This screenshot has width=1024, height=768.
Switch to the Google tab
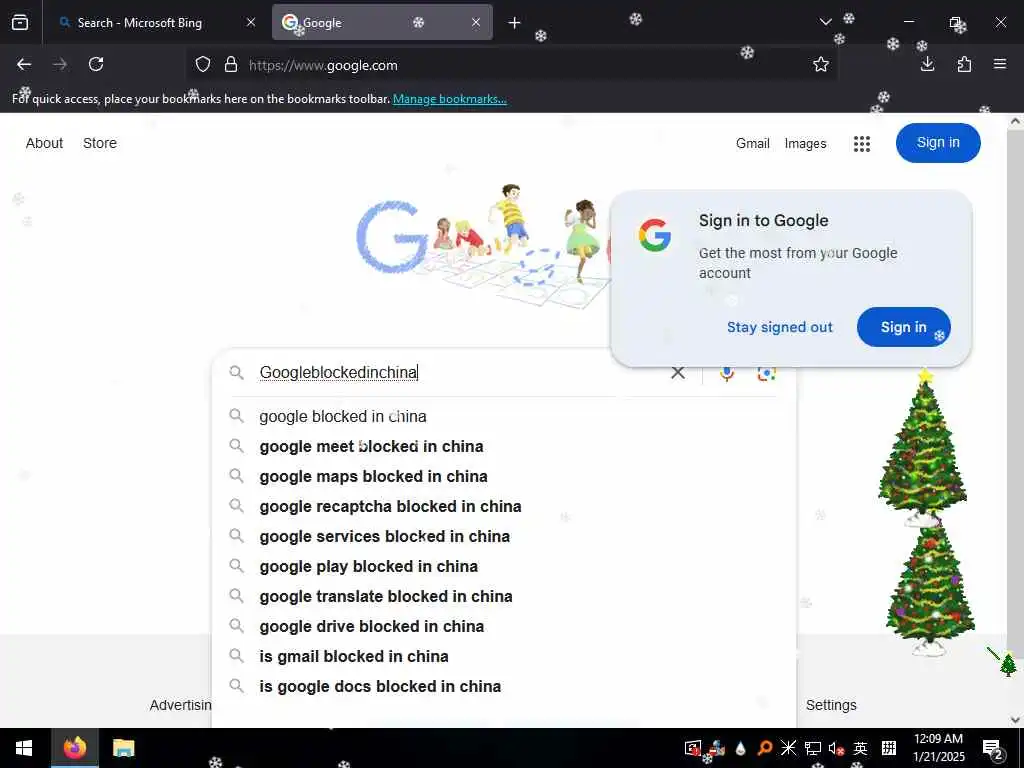[382, 23]
